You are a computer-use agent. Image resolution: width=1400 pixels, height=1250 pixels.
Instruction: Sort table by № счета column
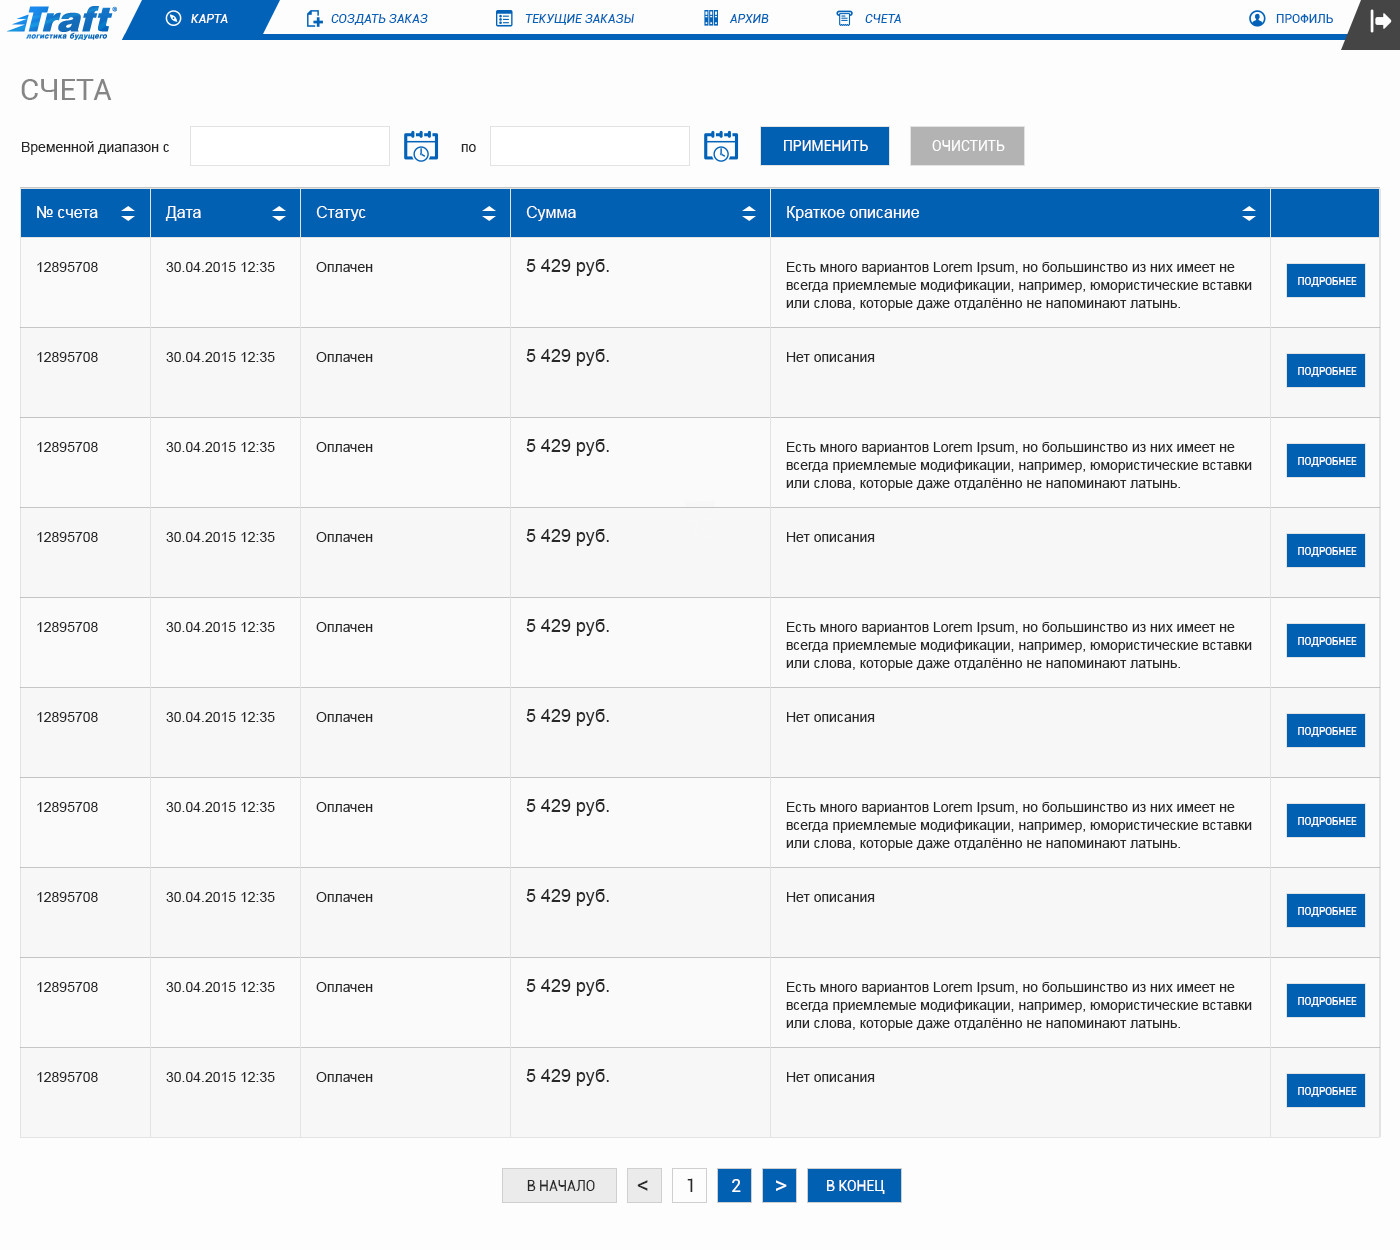click(127, 213)
